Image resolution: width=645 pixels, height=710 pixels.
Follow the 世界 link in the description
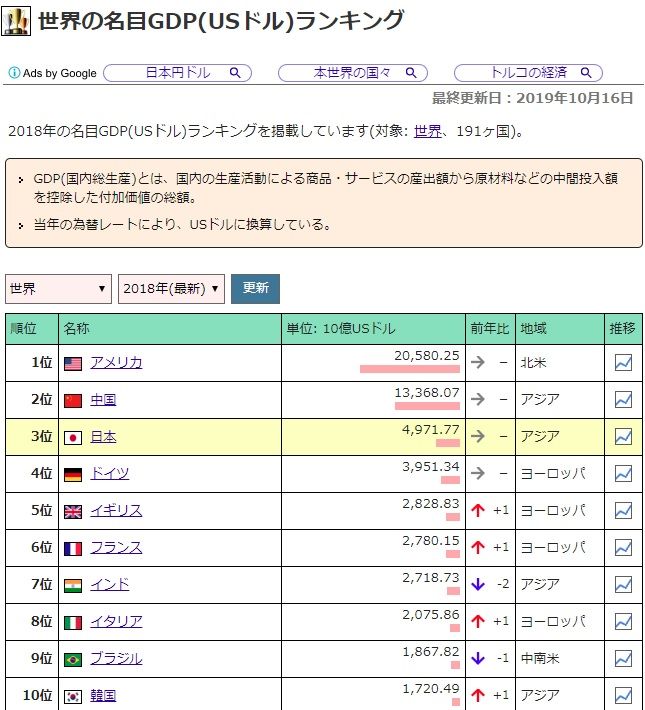(x=427, y=131)
